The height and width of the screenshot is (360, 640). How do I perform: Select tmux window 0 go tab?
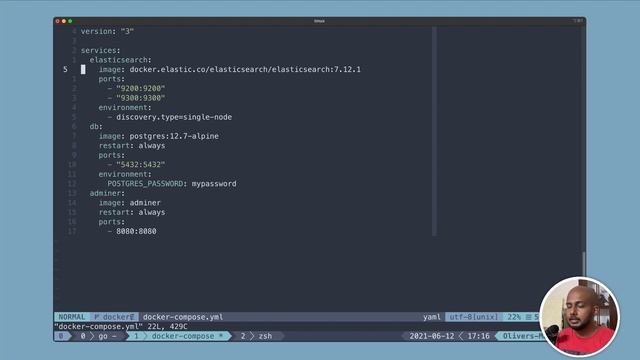coord(98,336)
